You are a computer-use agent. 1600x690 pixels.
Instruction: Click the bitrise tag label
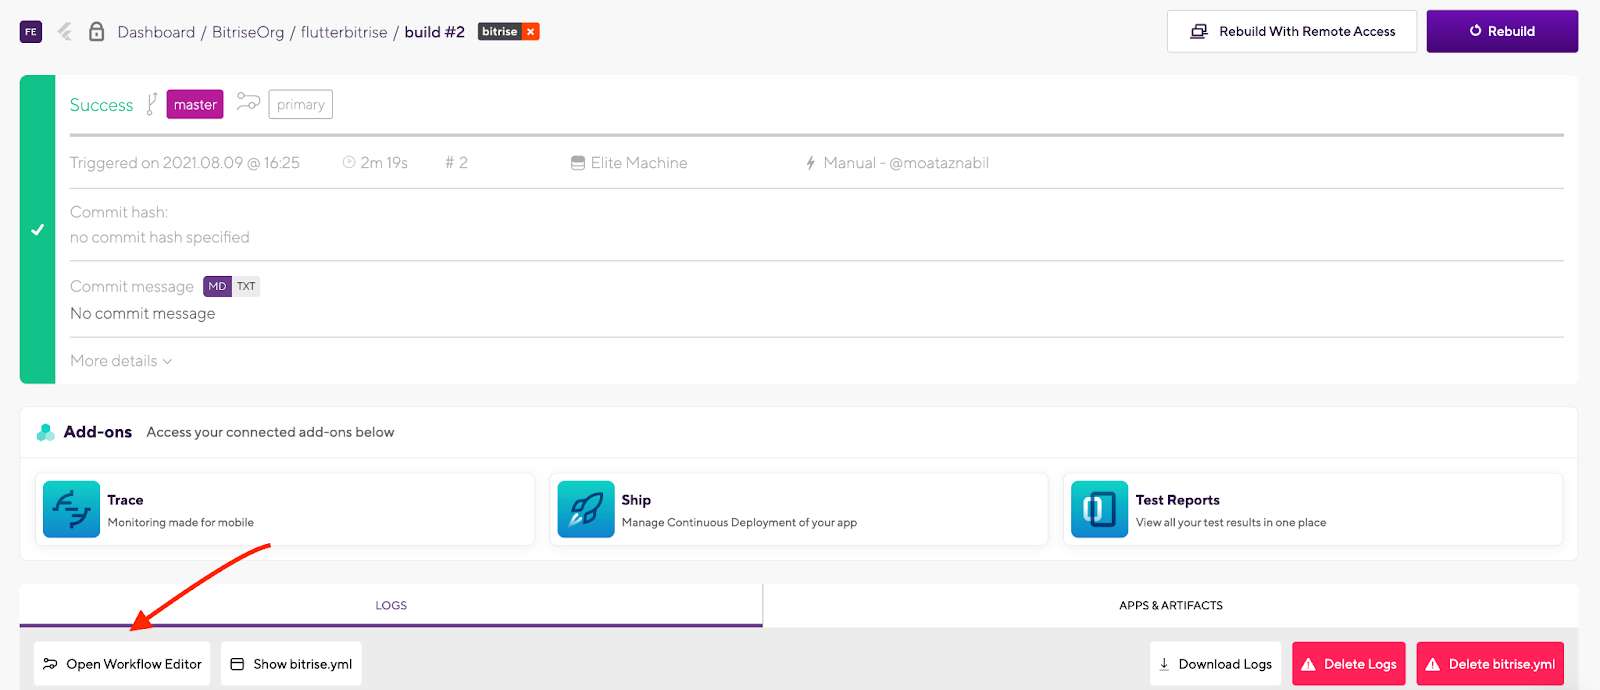point(500,32)
